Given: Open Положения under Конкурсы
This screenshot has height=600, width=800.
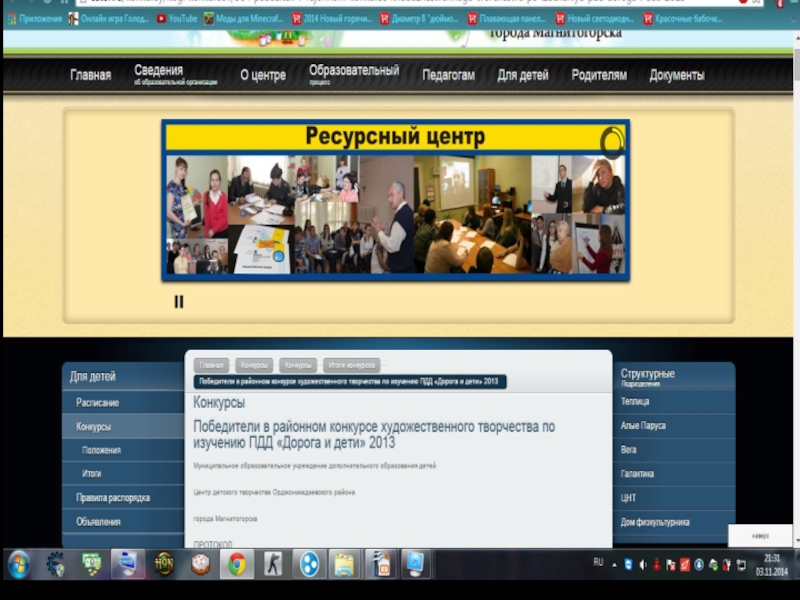Looking at the screenshot, I should coord(102,450).
